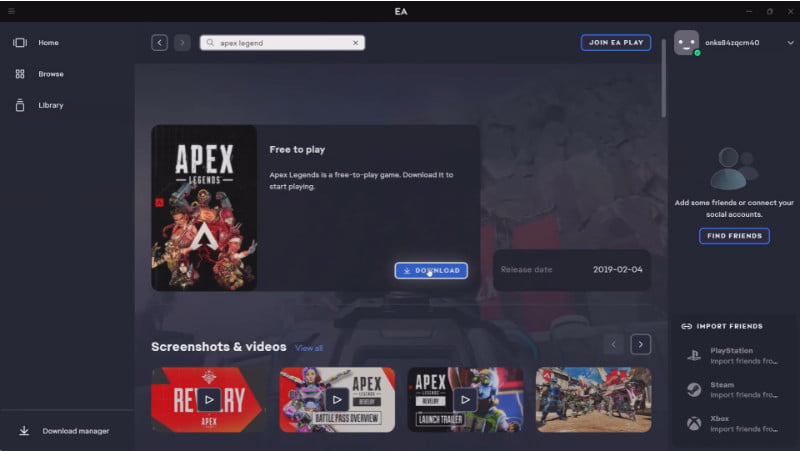Click the Xbox icon
800x451 pixels.
click(693, 423)
